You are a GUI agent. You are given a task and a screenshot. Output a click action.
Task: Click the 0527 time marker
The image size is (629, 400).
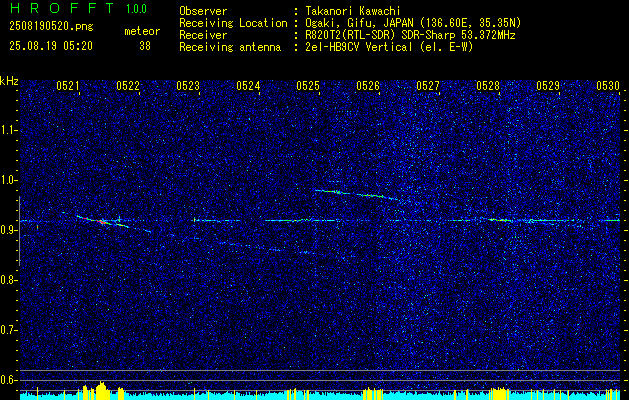[x=428, y=86]
